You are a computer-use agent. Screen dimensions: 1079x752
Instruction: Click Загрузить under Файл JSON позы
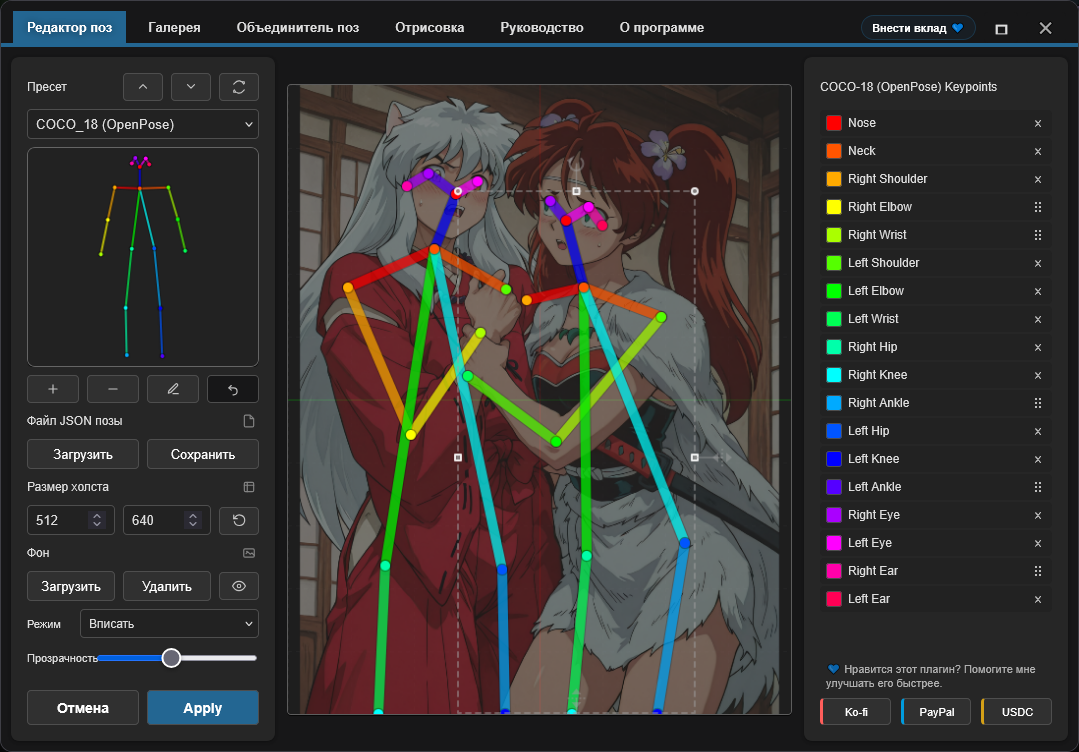coord(83,454)
